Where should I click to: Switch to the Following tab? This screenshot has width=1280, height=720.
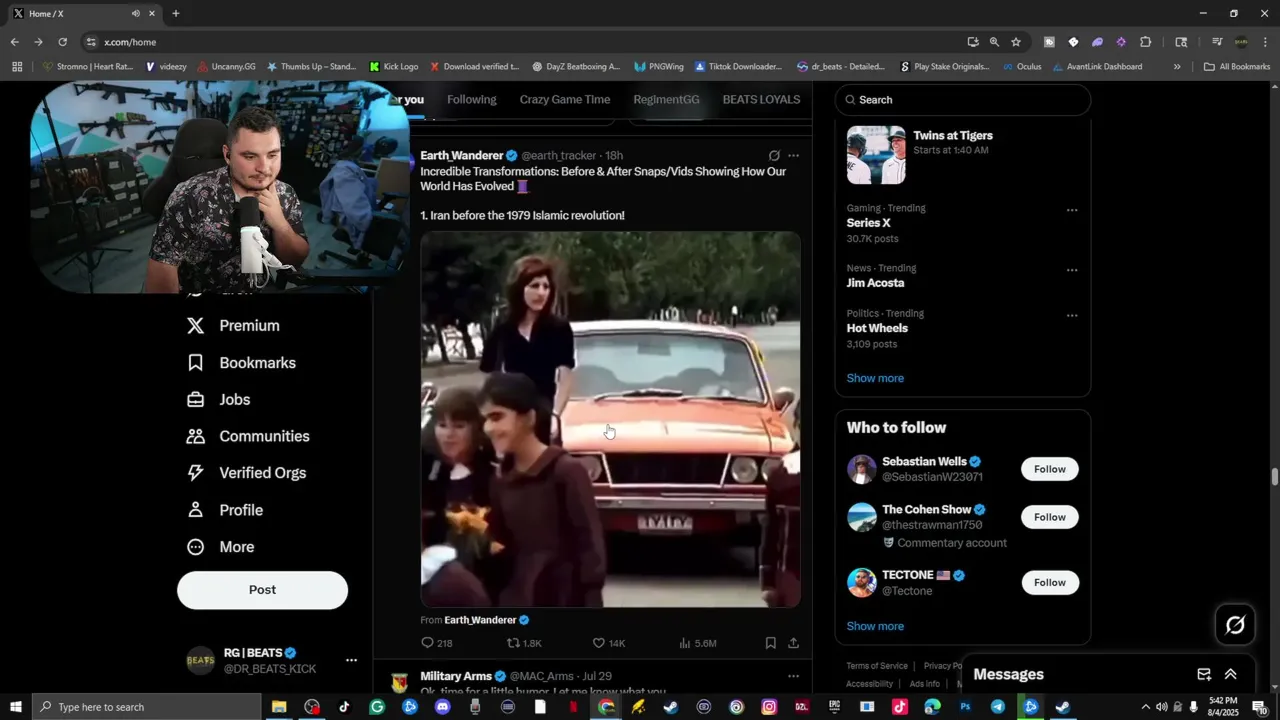(x=471, y=100)
